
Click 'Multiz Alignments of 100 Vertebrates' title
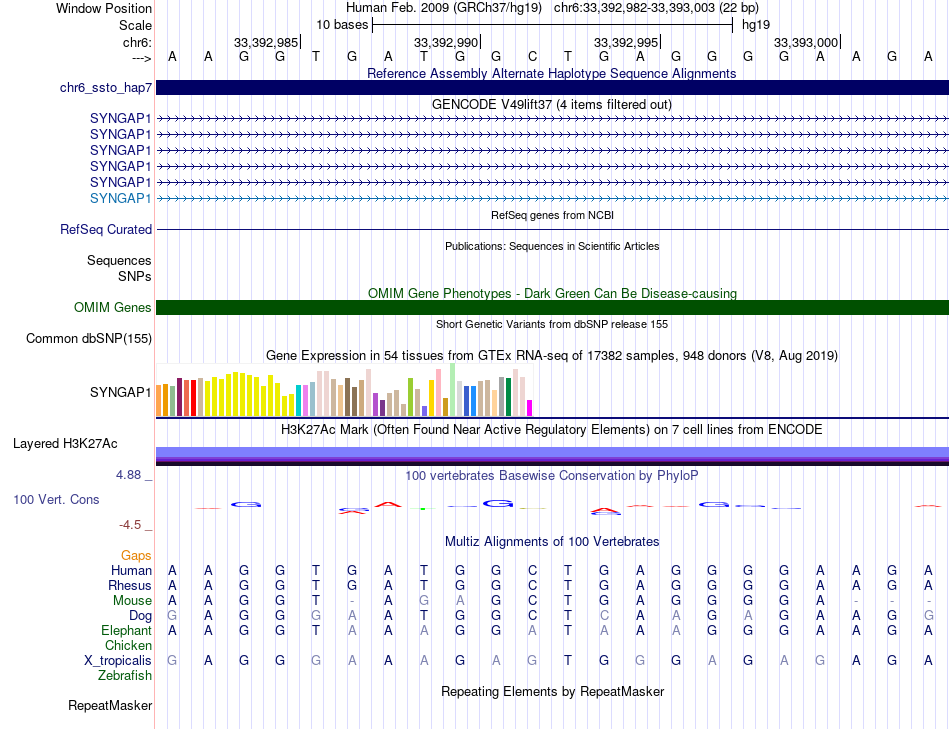point(551,542)
